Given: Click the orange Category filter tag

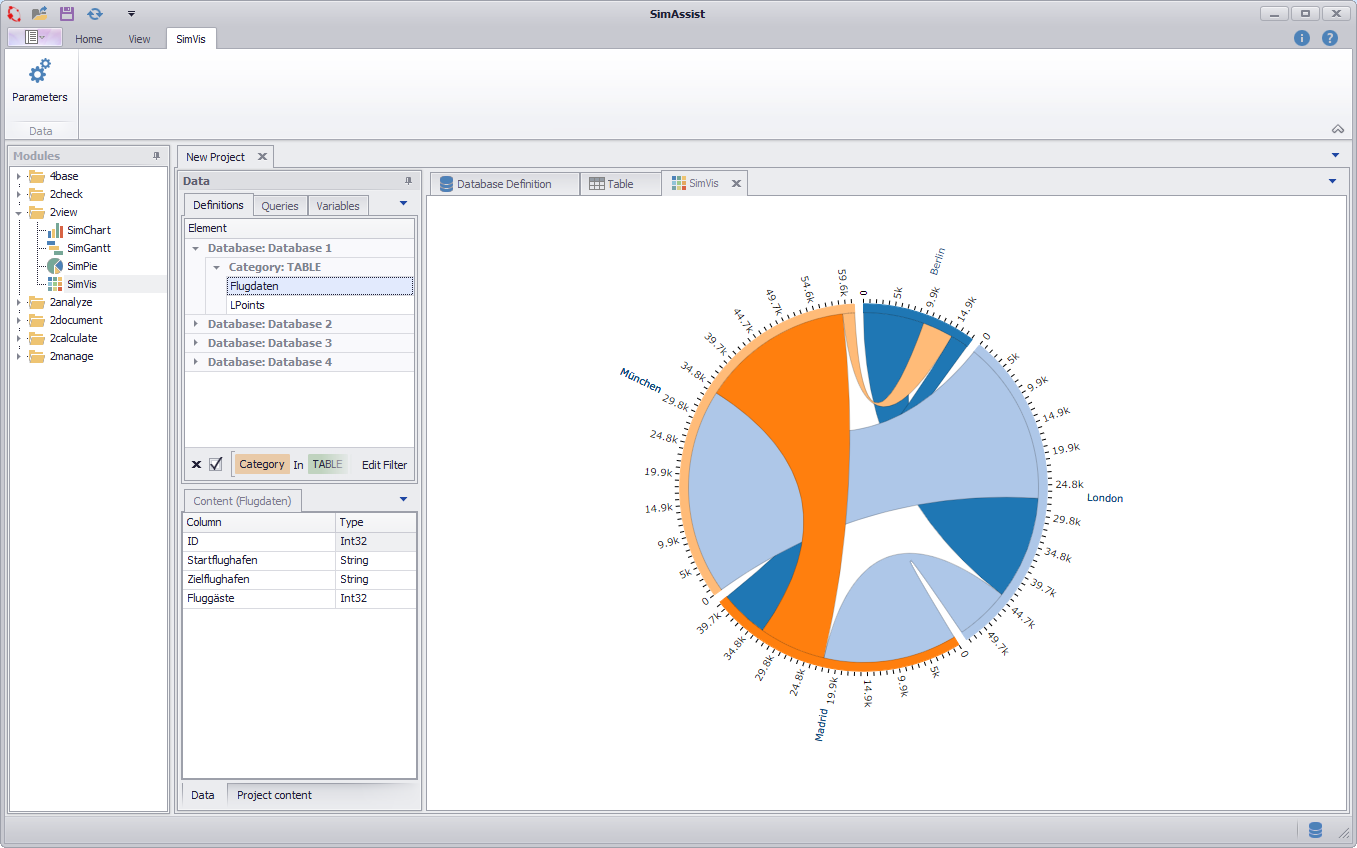Looking at the screenshot, I should coord(262,464).
